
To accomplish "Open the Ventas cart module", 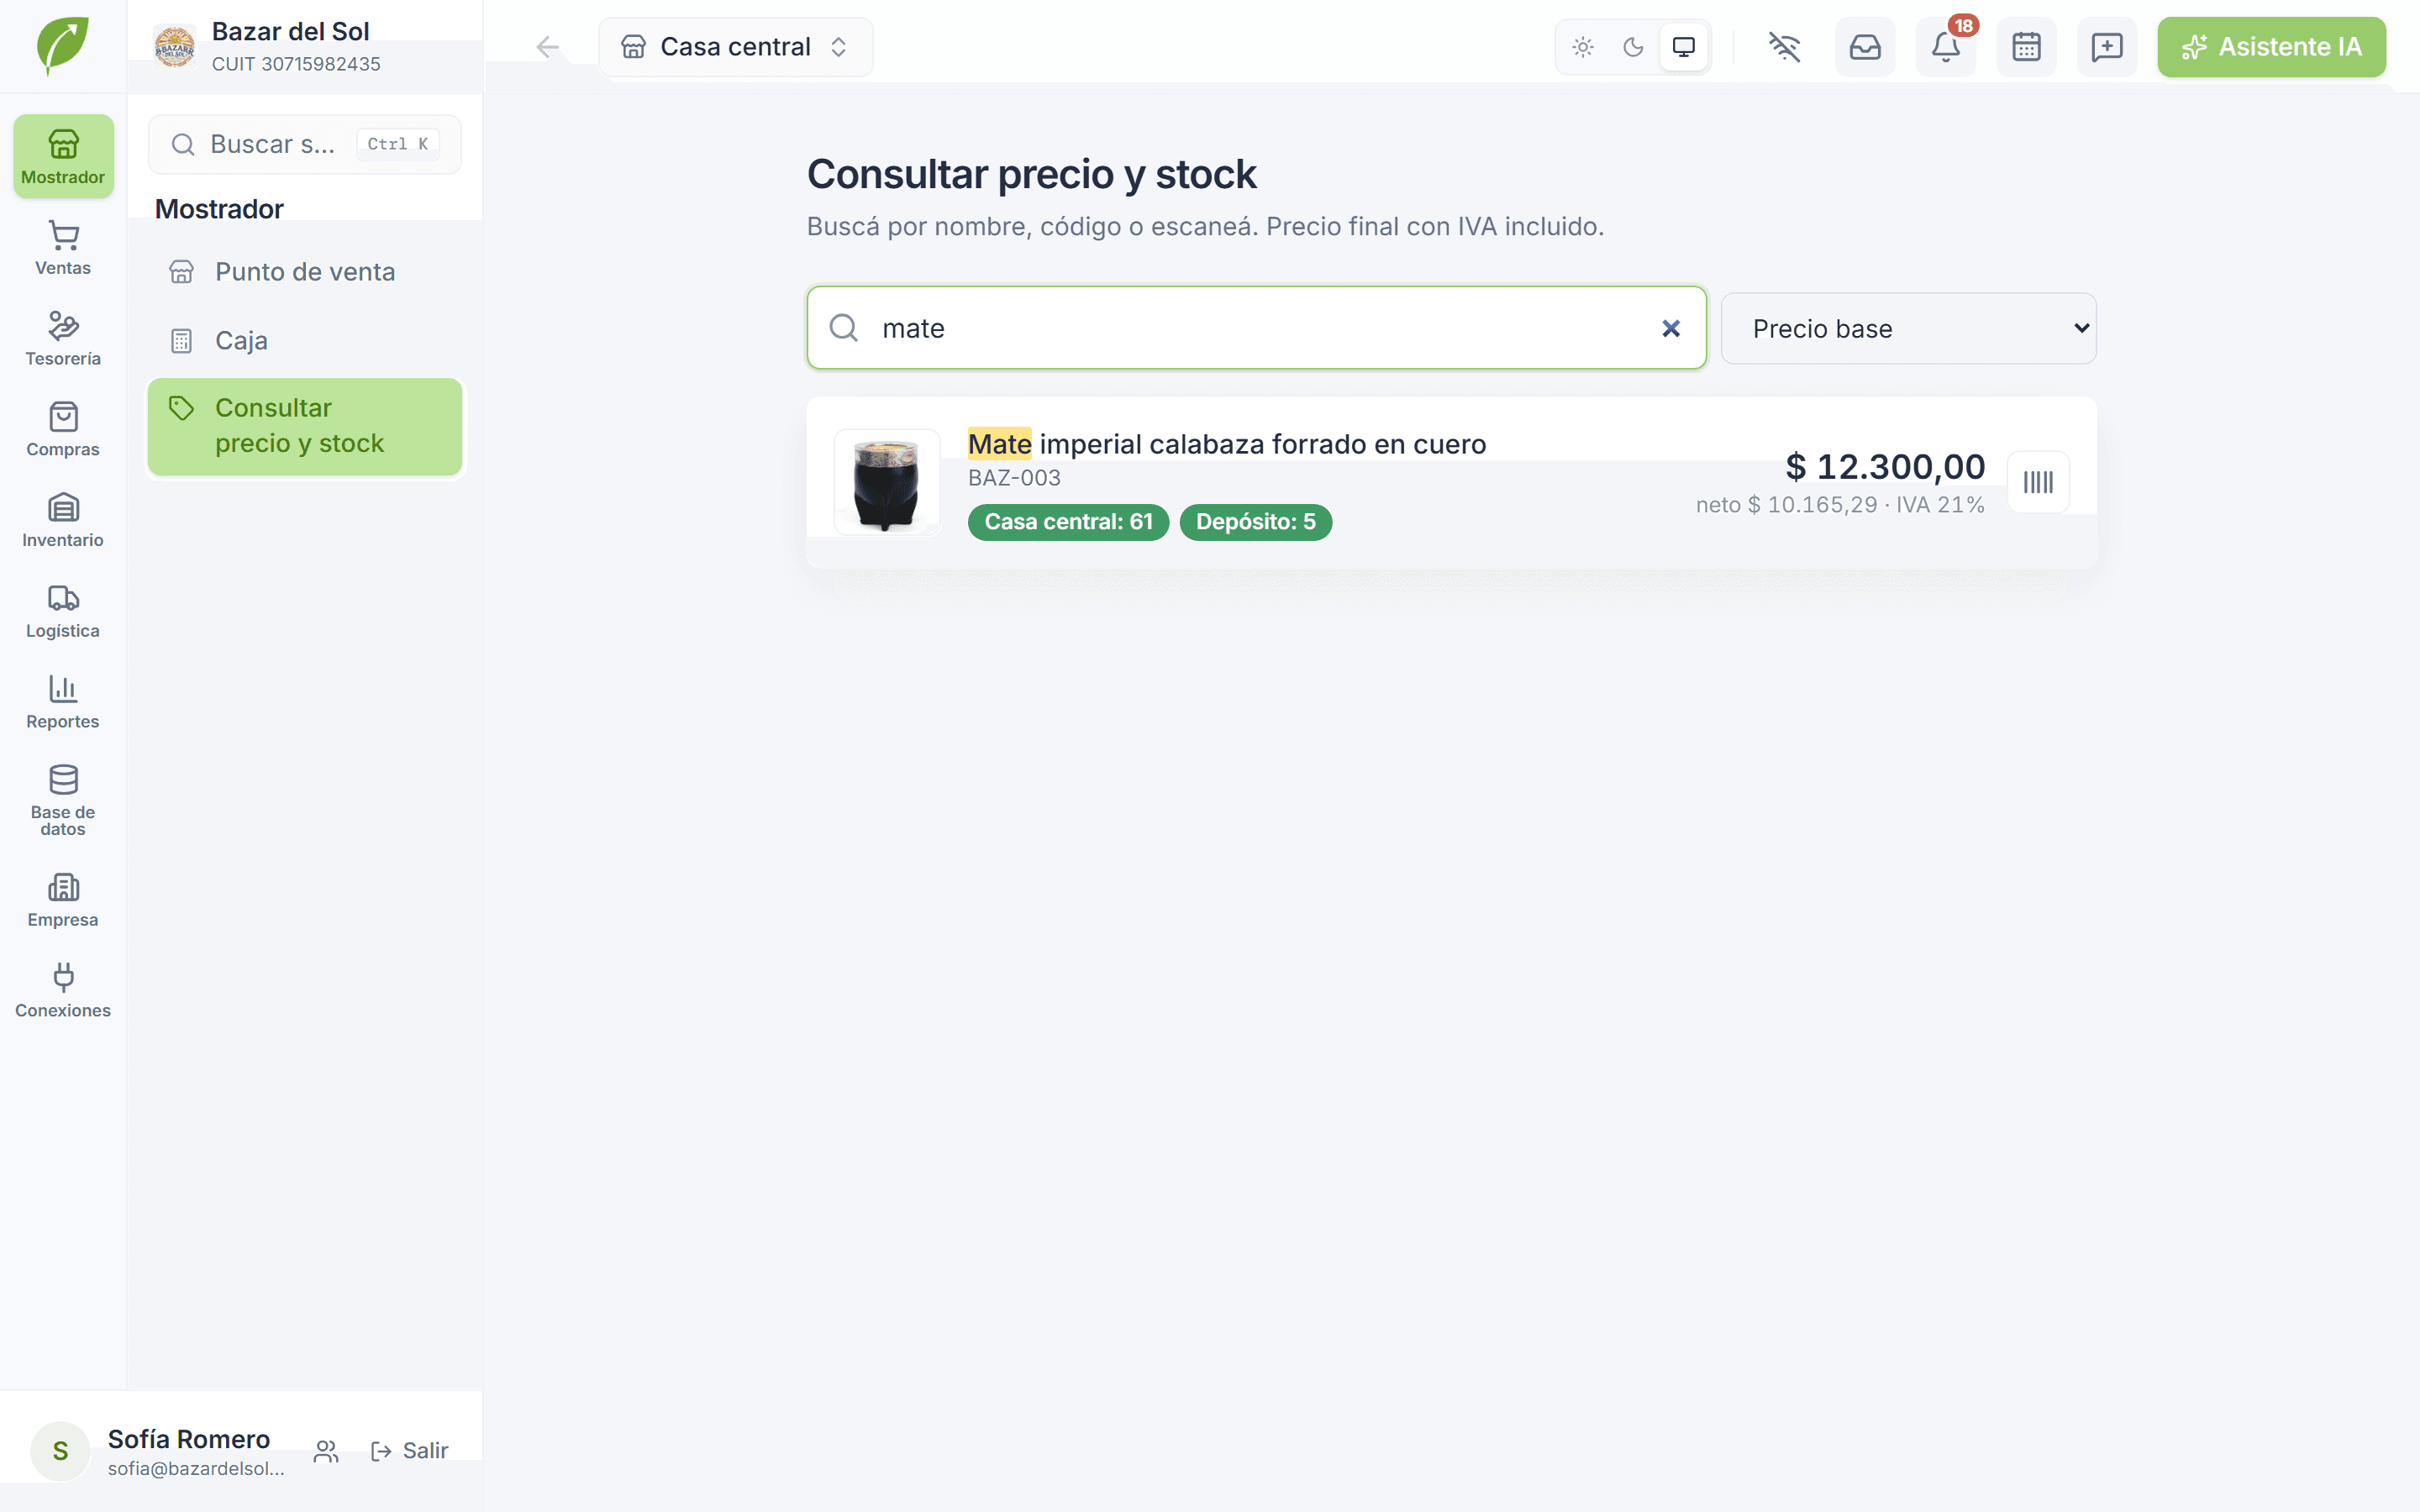I will [63, 247].
